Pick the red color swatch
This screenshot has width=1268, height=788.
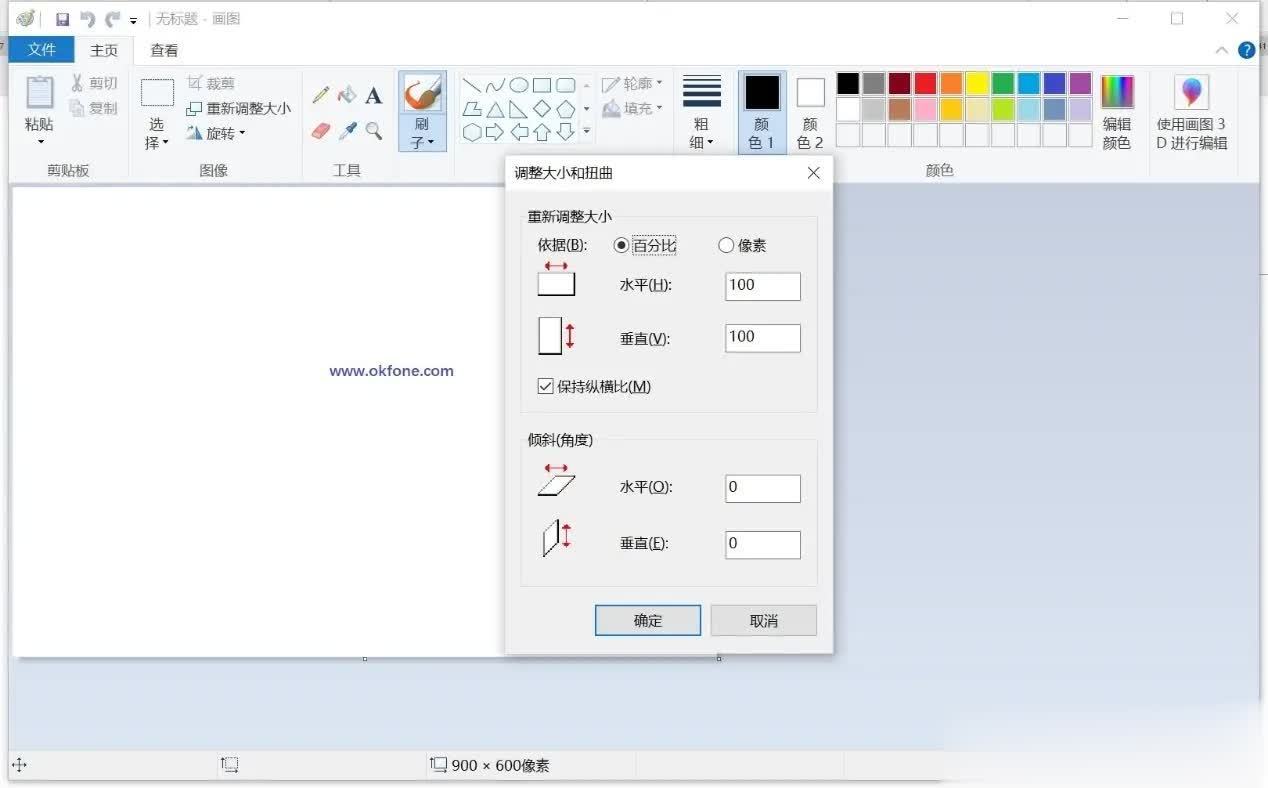pyautogui.click(x=925, y=83)
